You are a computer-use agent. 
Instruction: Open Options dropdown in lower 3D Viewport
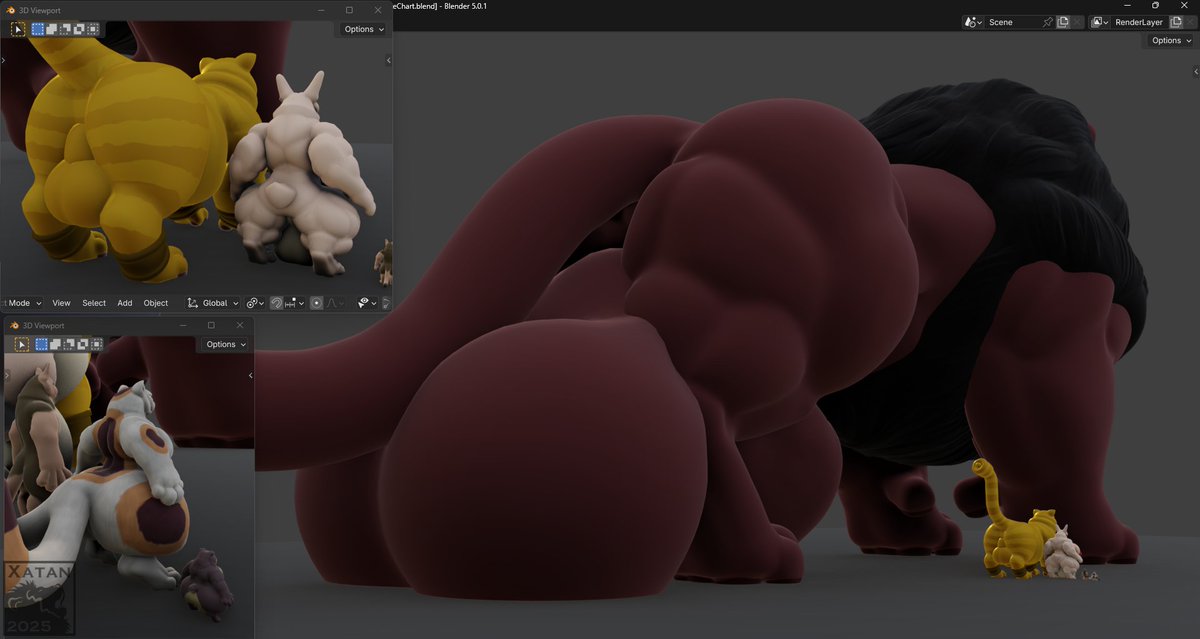click(x=225, y=344)
